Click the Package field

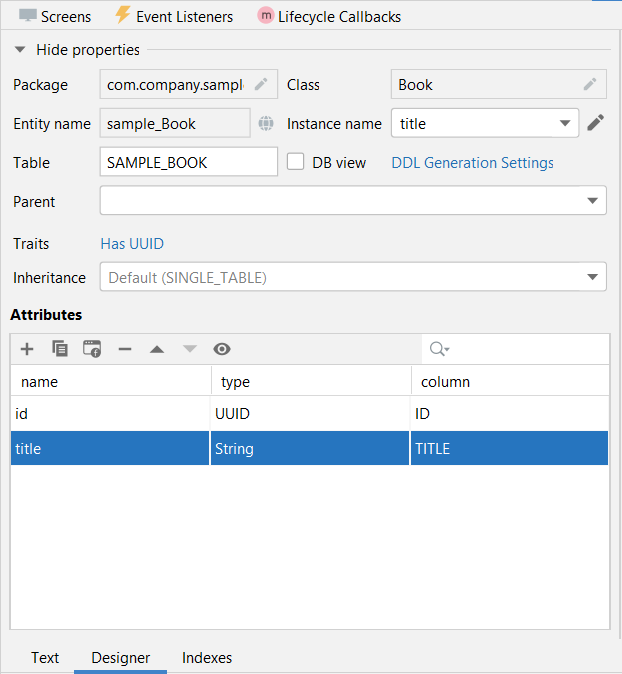coord(189,84)
